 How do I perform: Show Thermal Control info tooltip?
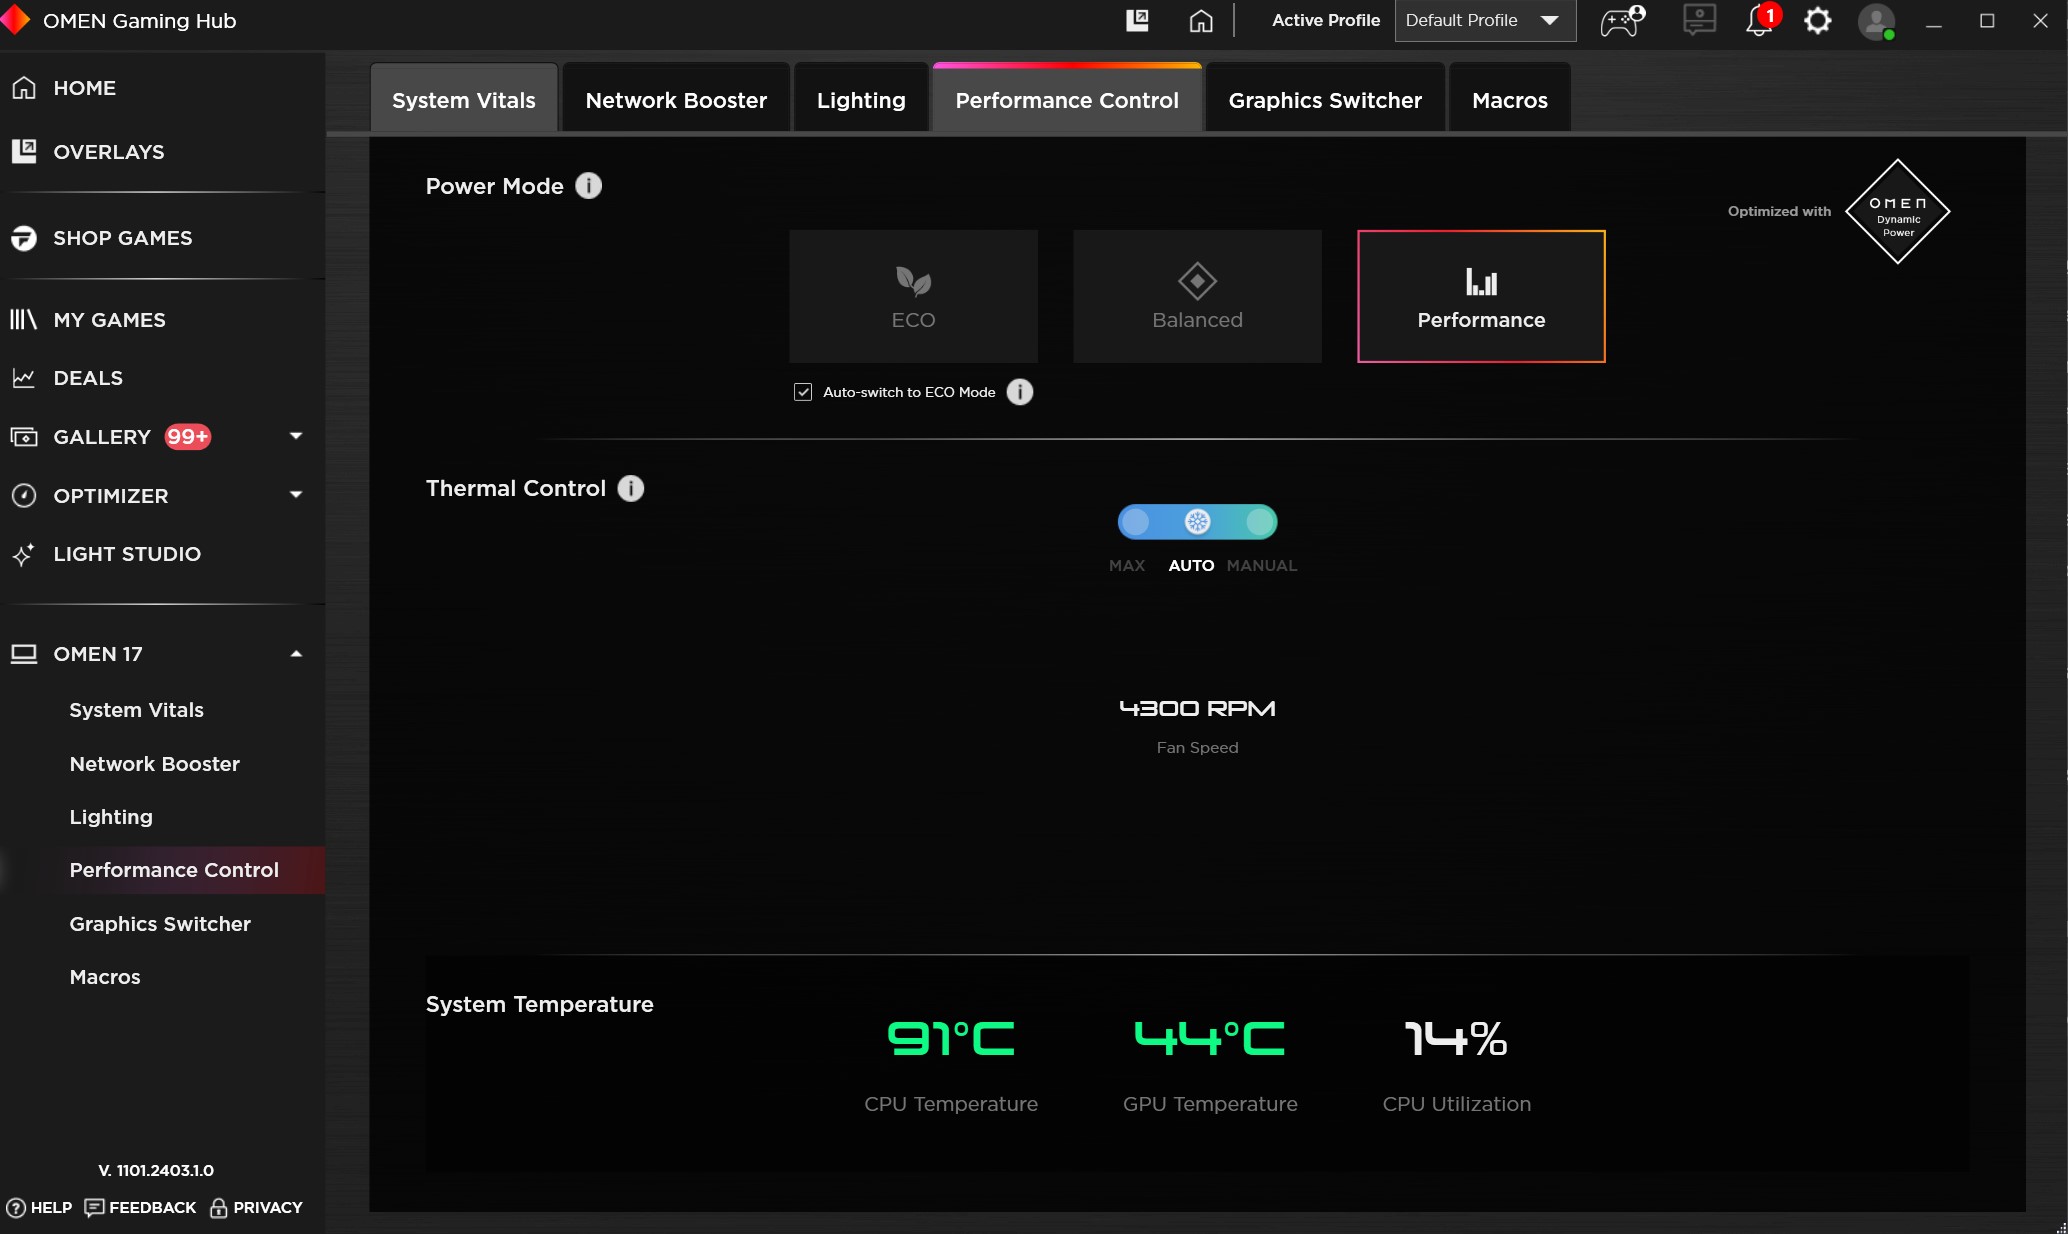[631, 488]
